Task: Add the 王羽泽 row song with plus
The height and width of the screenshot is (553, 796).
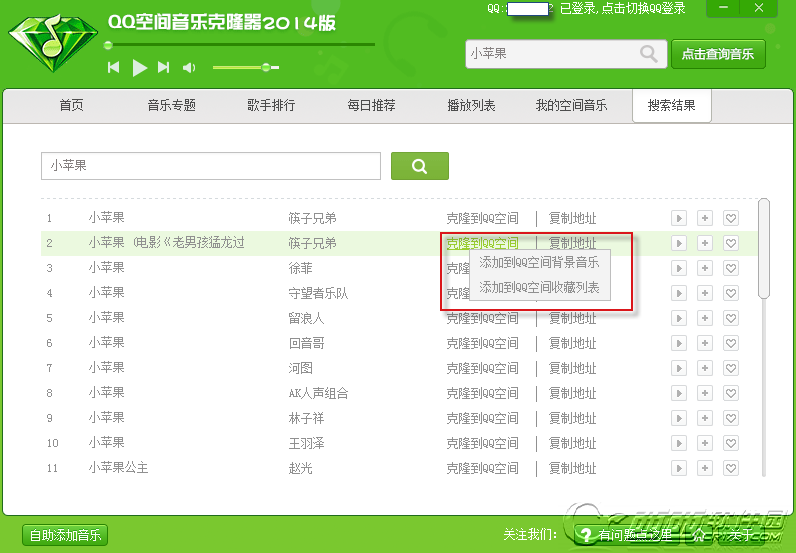Action: point(705,443)
